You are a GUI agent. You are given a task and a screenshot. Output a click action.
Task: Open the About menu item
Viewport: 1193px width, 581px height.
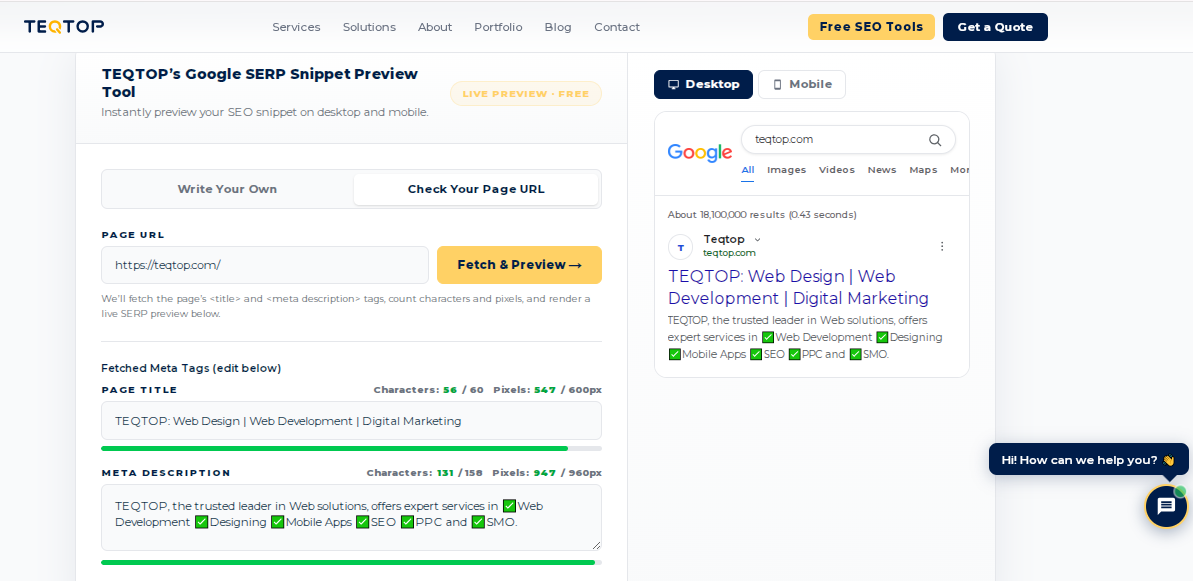(x=435, y=27)
